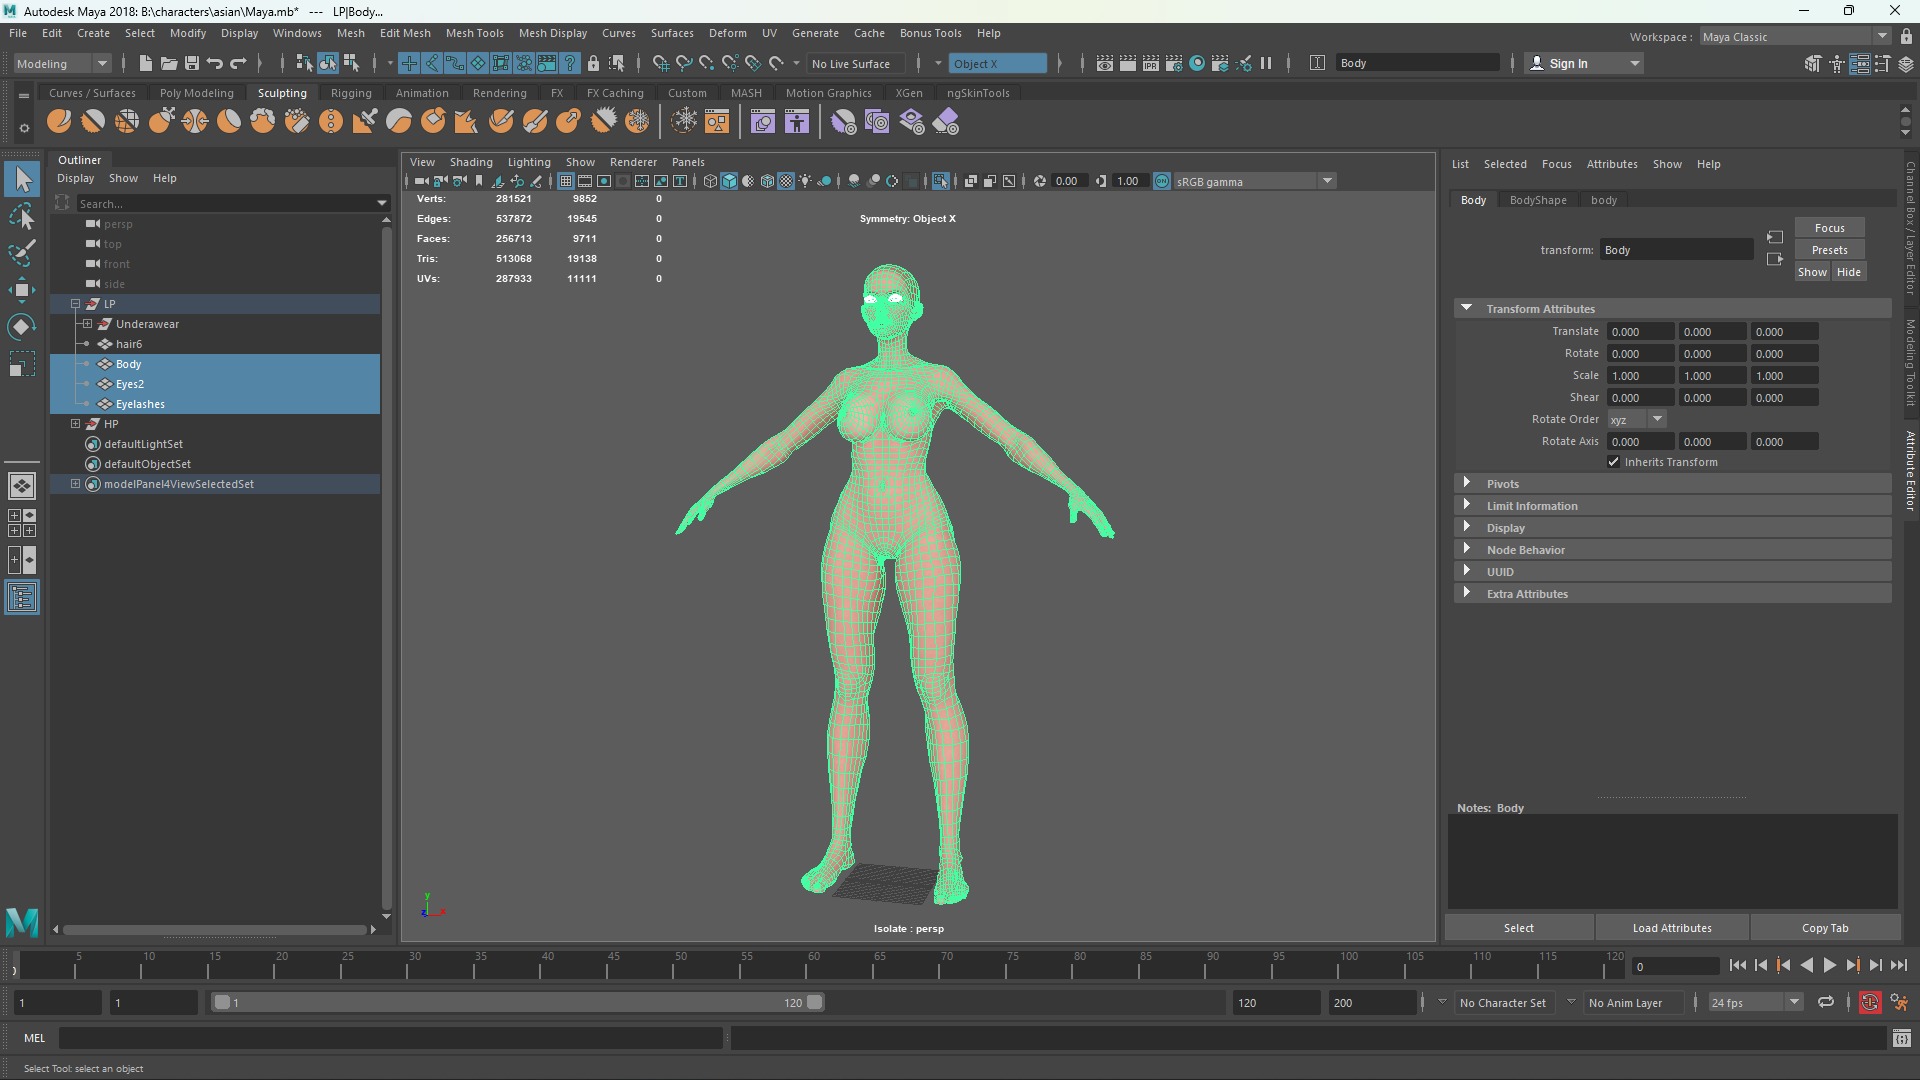This screenshot has height=1080, width=1920.
Task: Open the viewport Shading menu
Action: (471, 162)
